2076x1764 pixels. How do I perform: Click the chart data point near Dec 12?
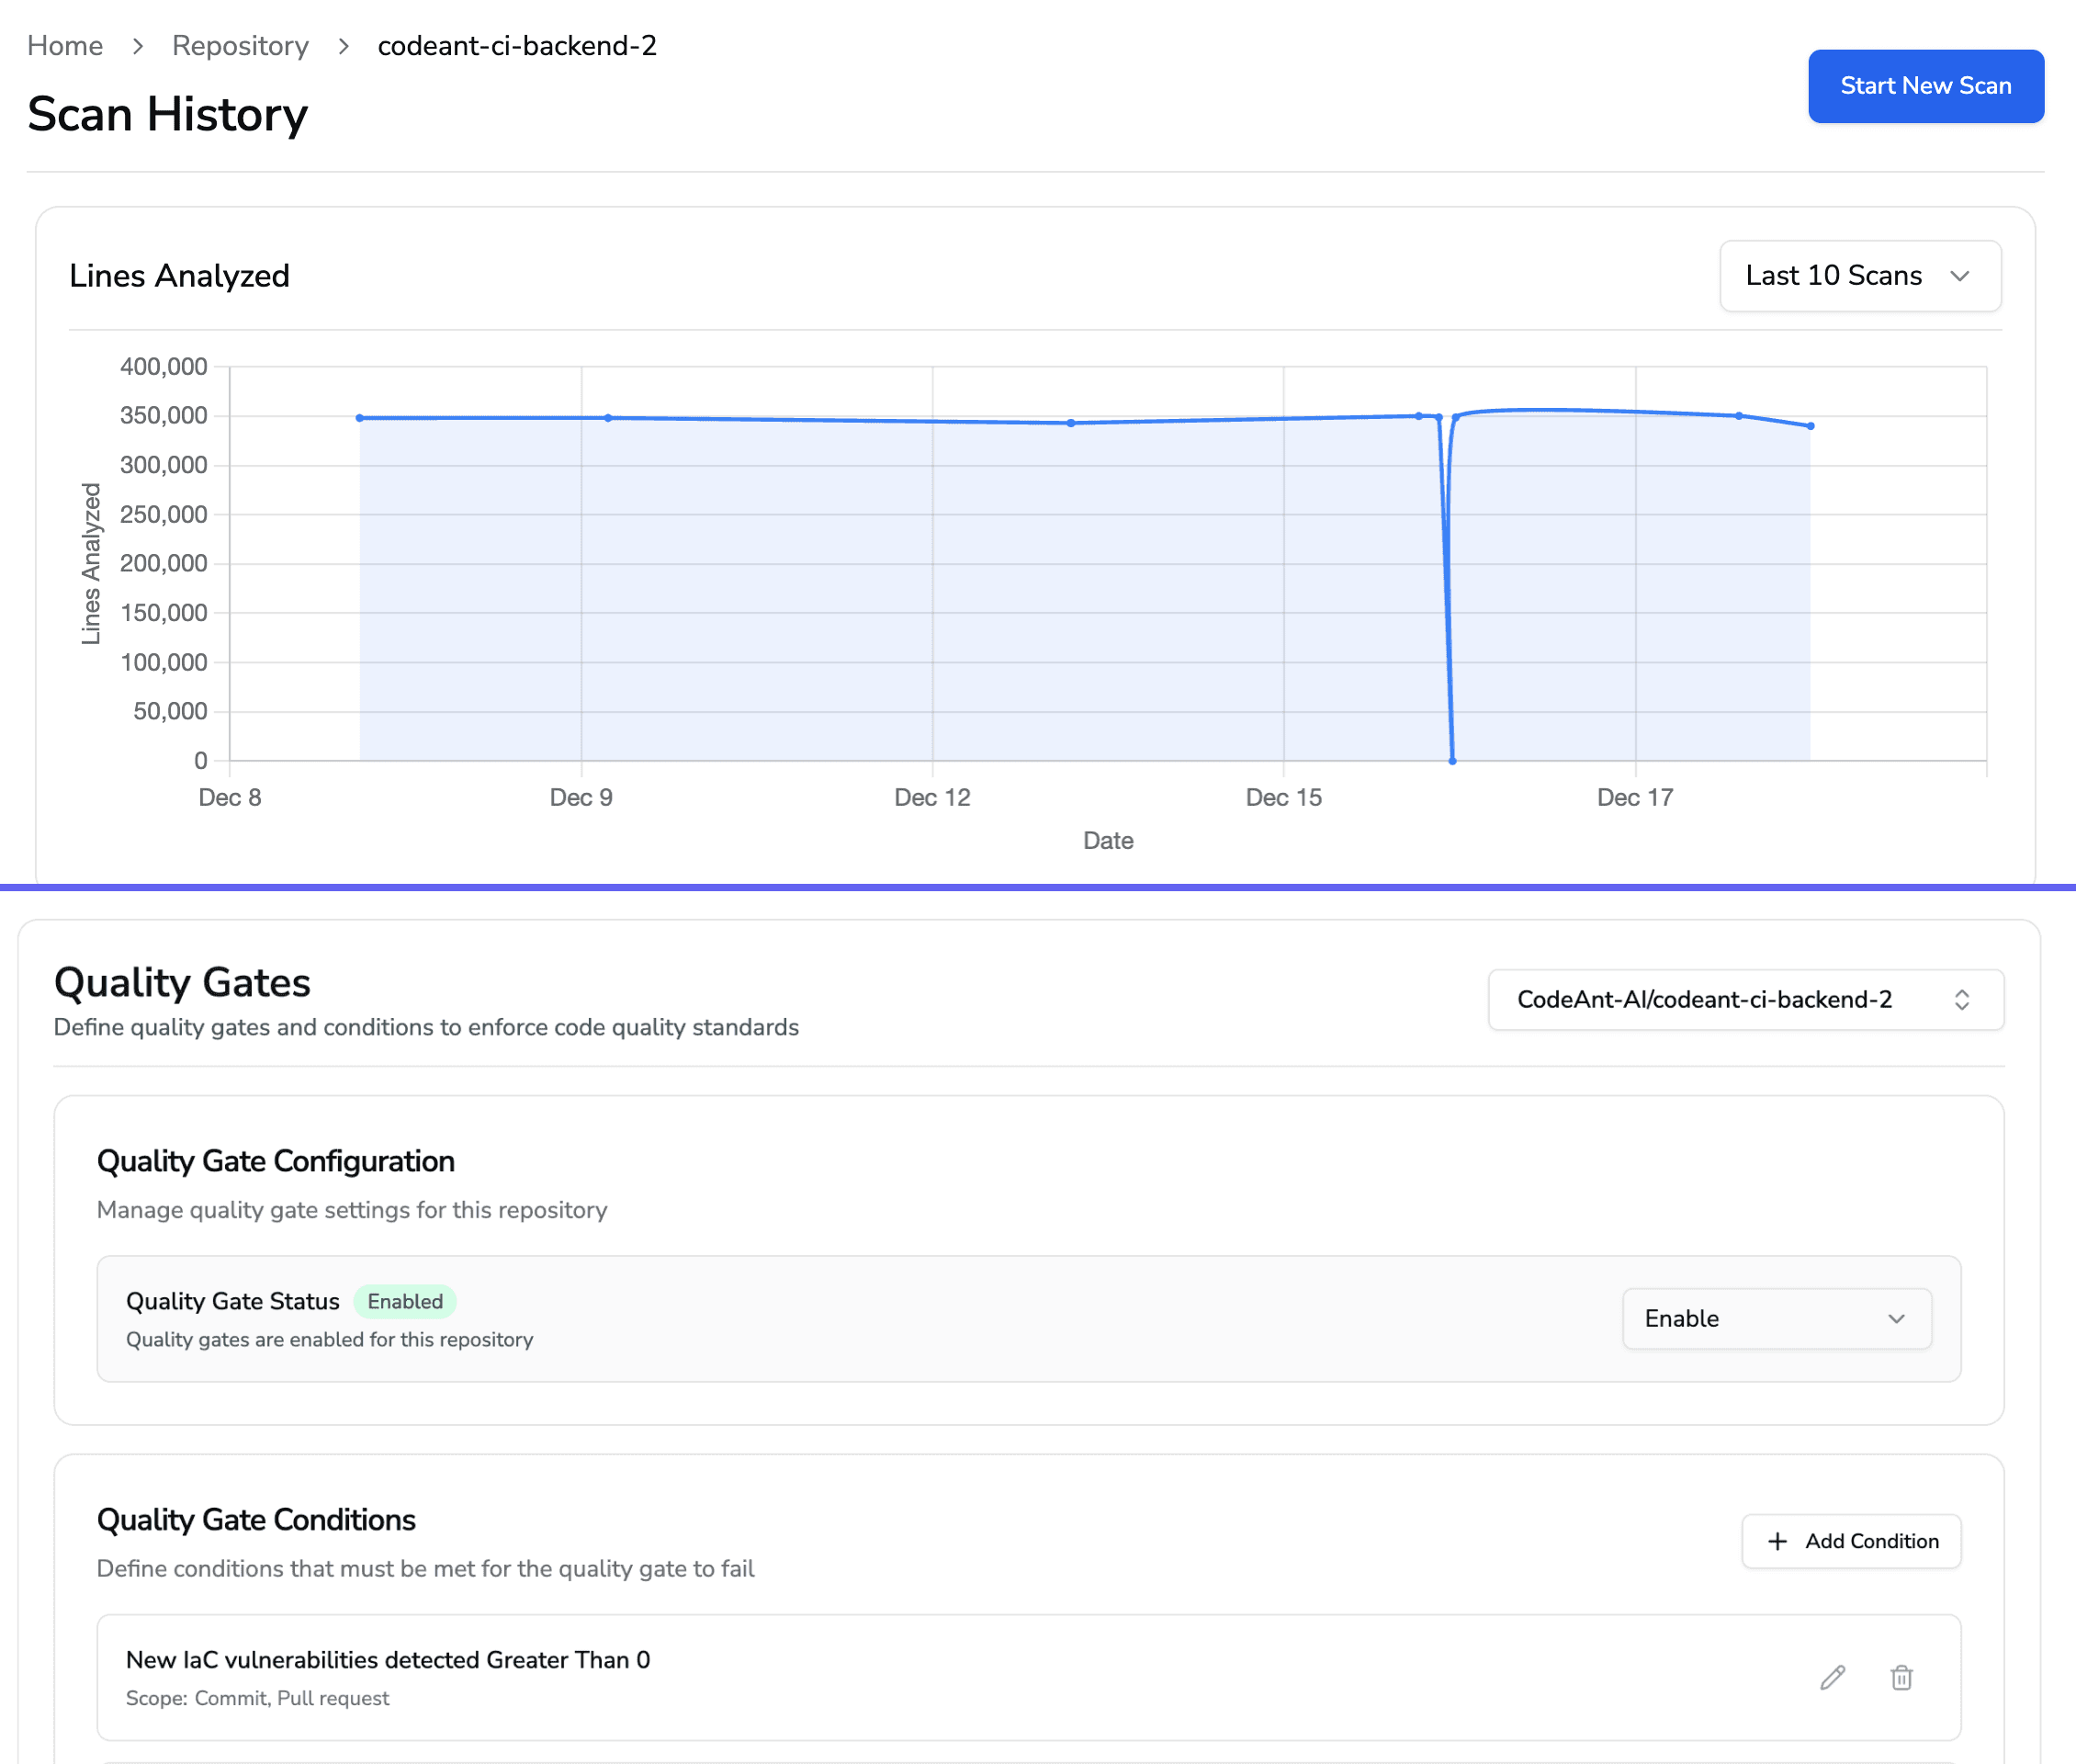click(x=1071, y=423)
